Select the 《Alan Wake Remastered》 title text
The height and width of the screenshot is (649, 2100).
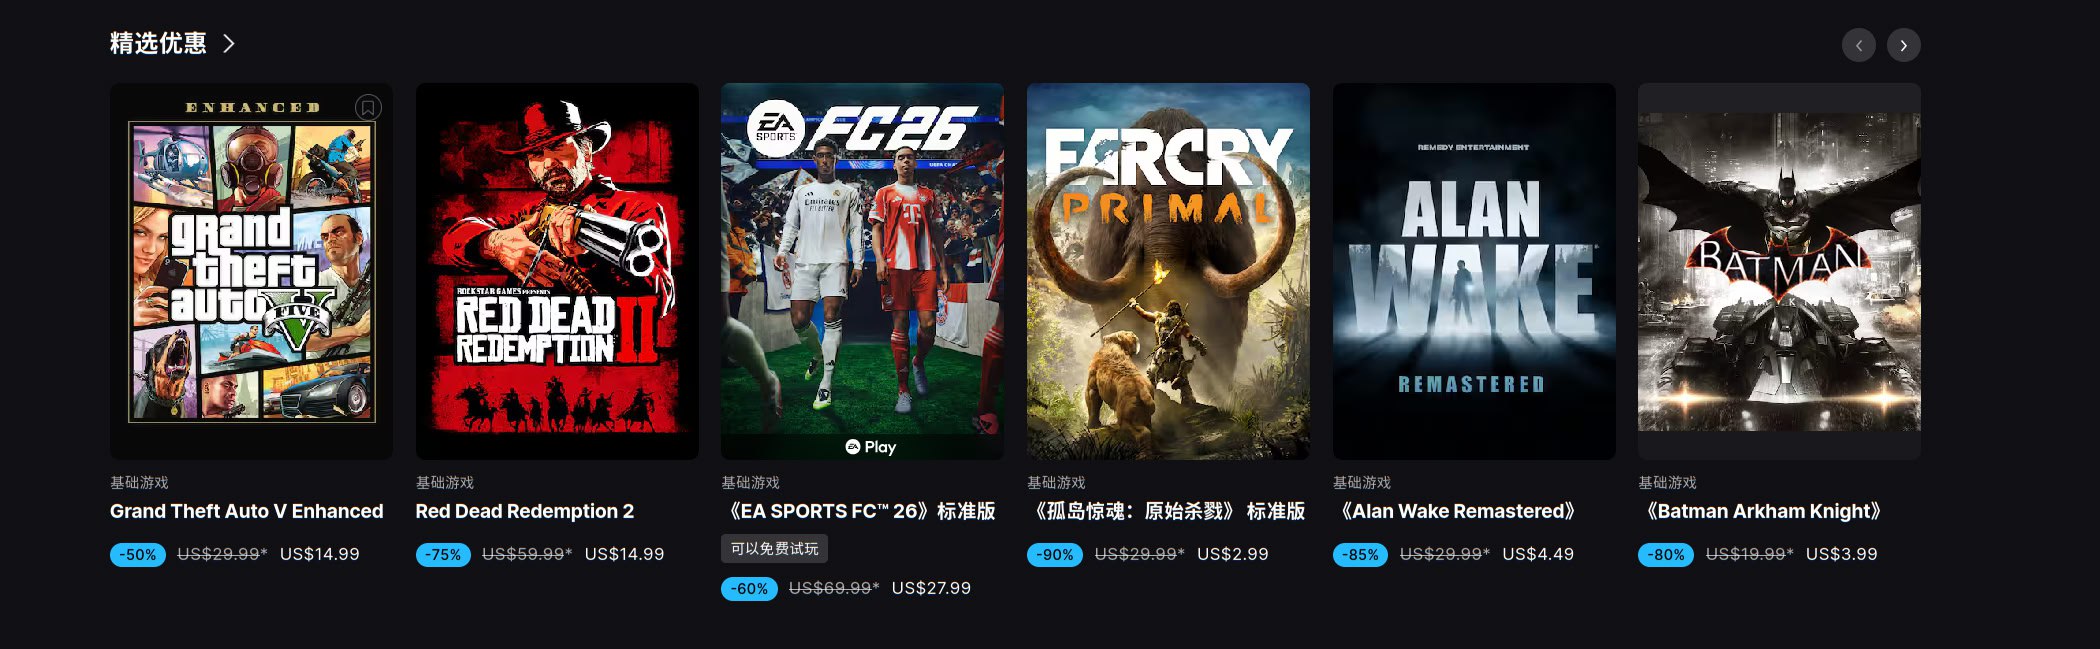[x=1458, y=511]
